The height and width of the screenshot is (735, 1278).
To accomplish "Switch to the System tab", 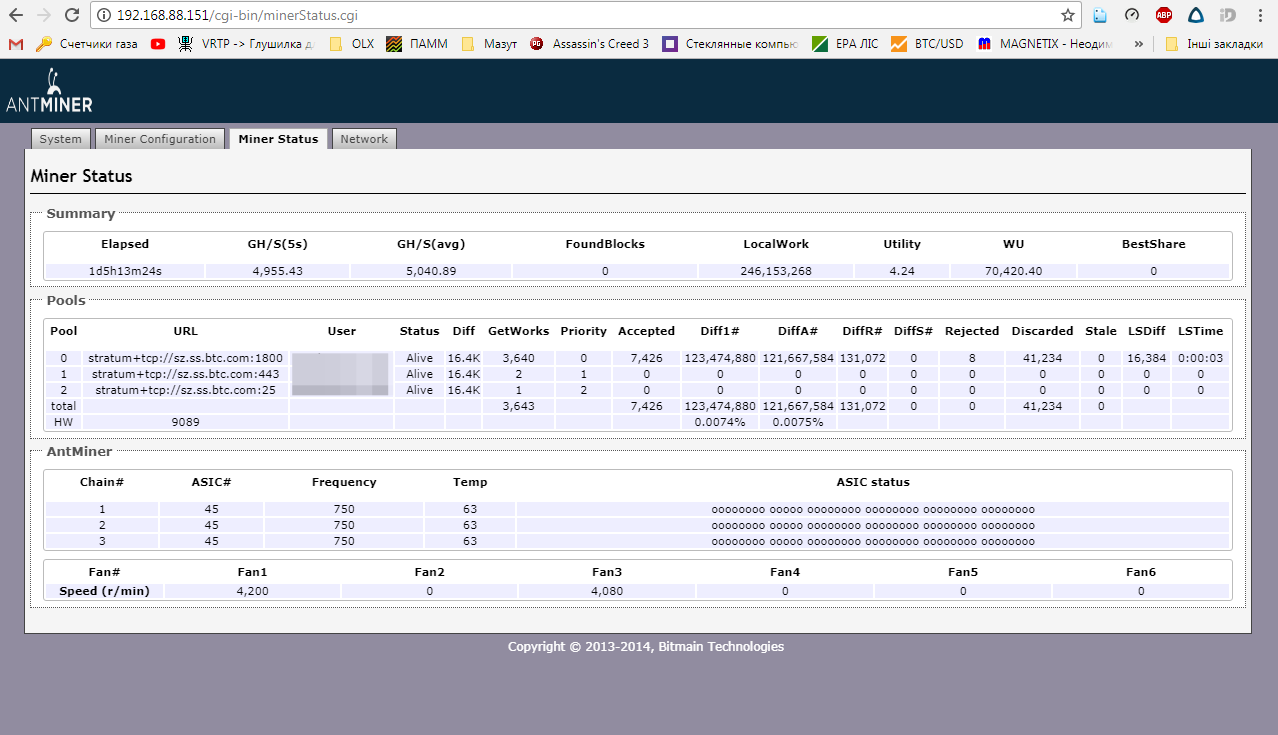I will coord(61,139).
